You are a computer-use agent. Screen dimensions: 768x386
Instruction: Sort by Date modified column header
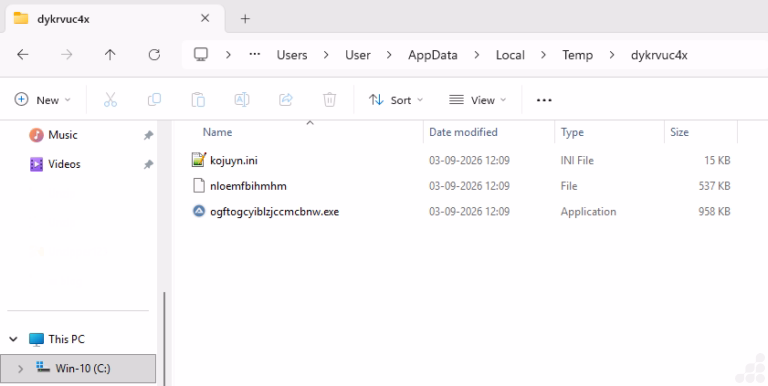click(463, 132)
